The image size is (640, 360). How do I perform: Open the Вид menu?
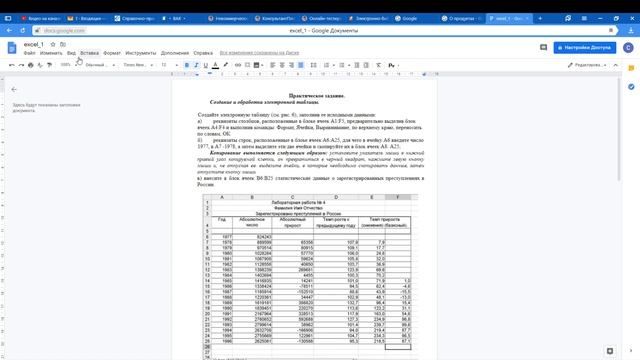[71, 53]
